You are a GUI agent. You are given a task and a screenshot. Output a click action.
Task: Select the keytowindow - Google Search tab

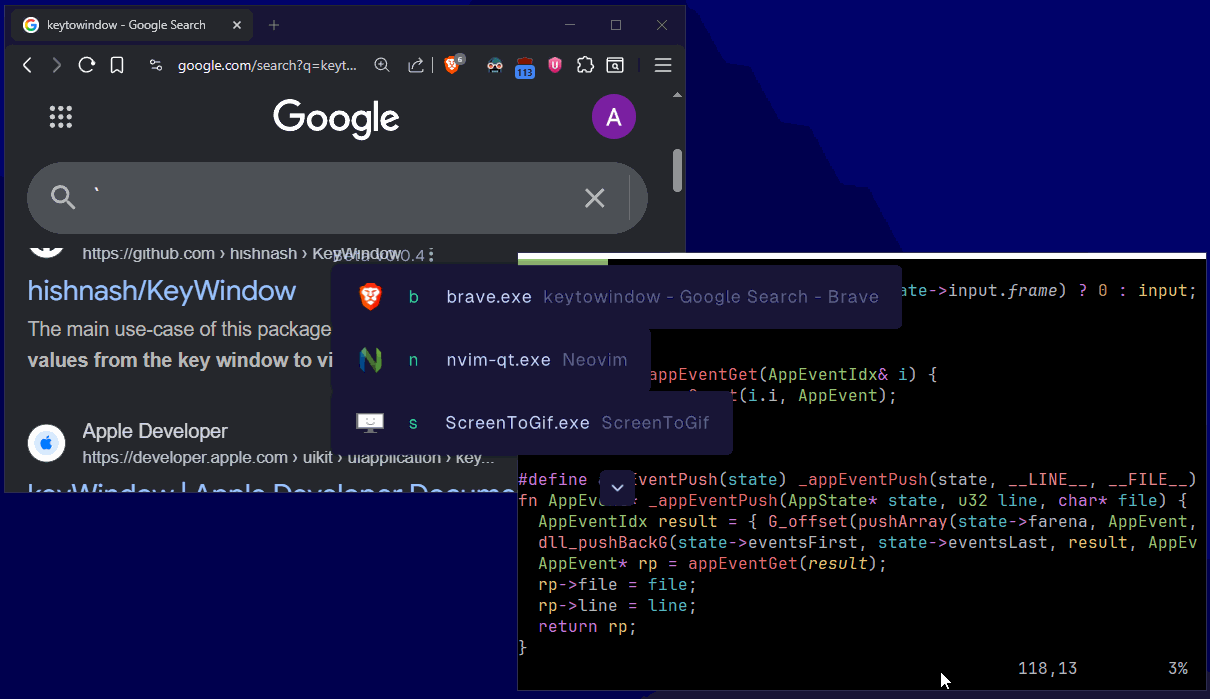click(130, 25)
